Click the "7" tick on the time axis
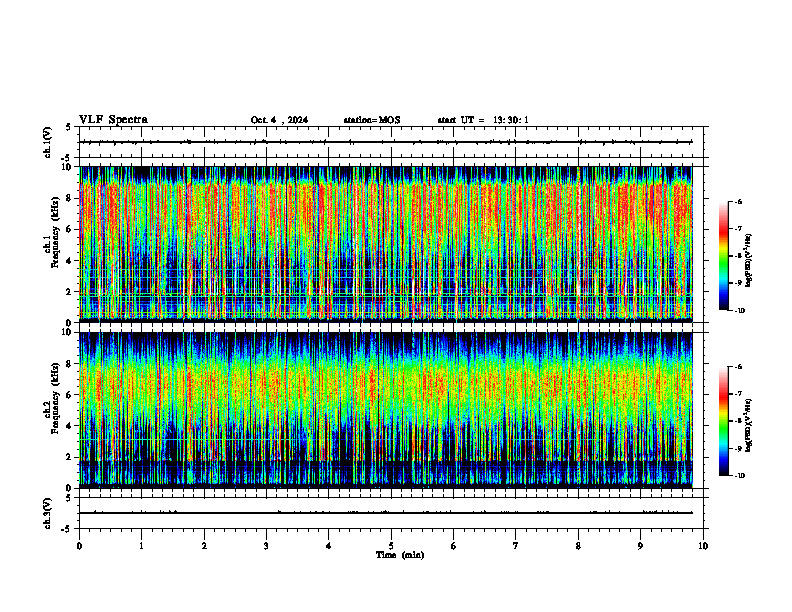 point(516,546)
